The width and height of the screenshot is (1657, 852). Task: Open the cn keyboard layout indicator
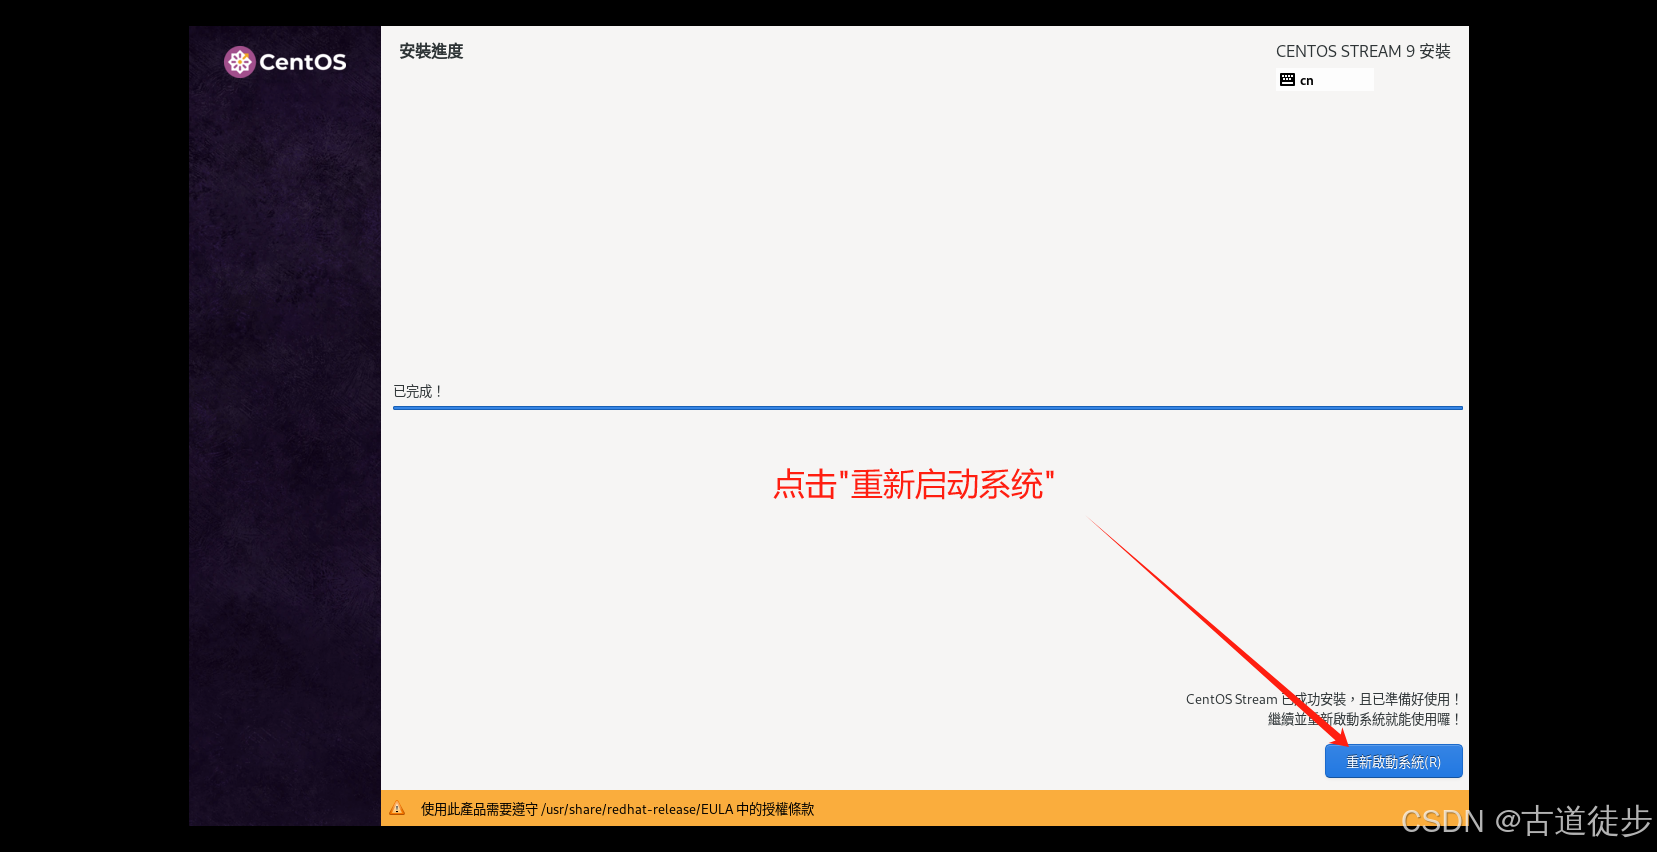1325,80
